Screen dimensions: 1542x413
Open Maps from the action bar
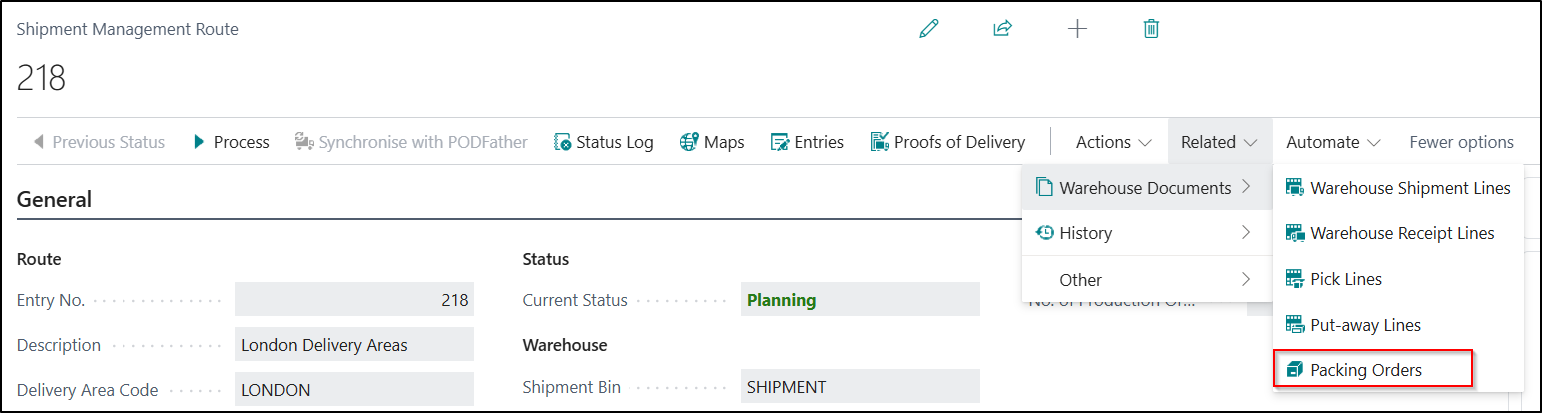(712, 142)
